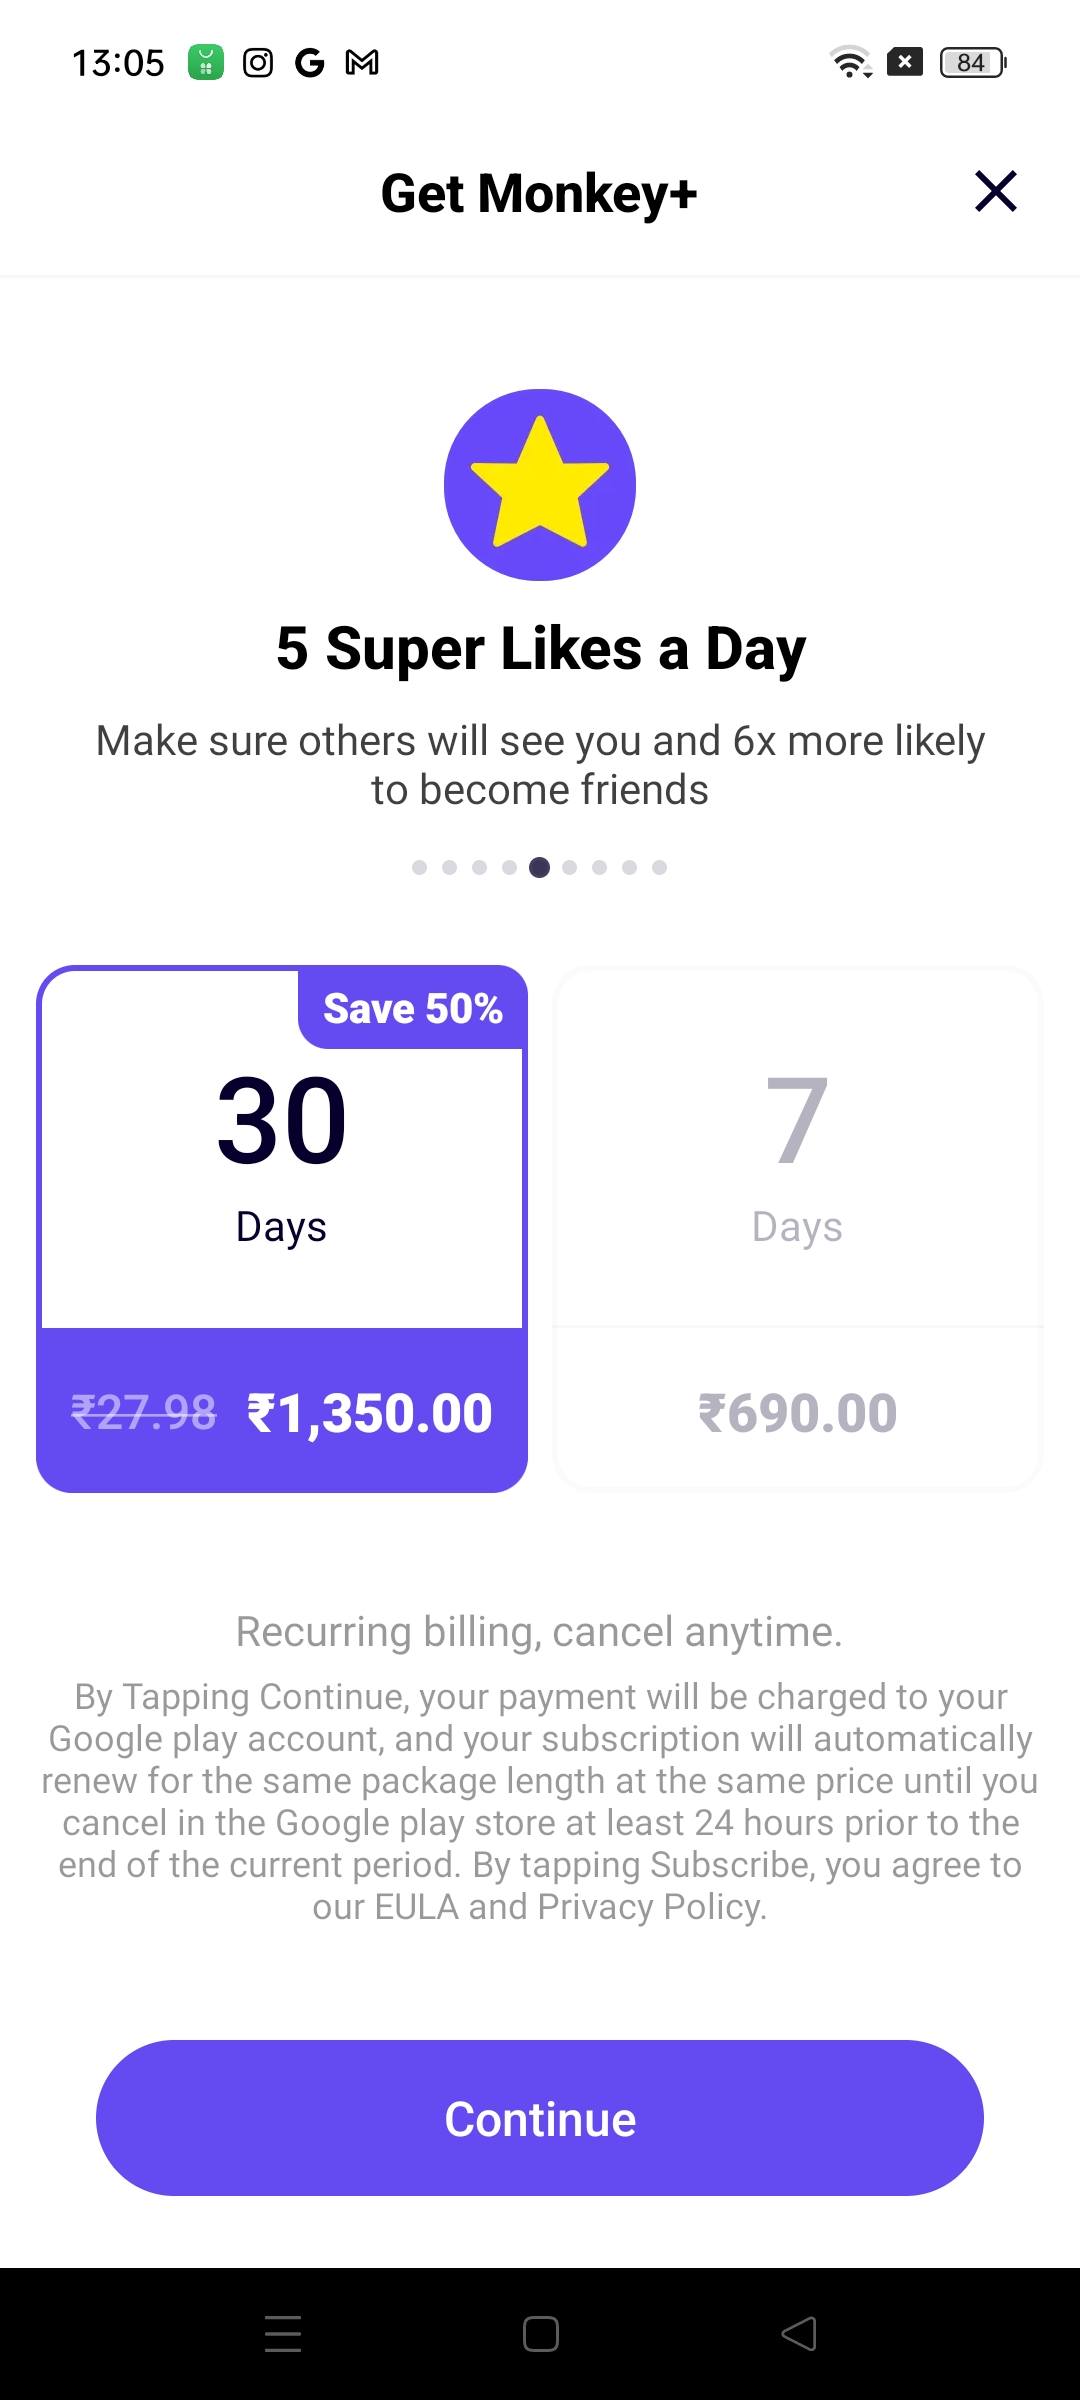The width and height of the screenshot is (1080, 2400).
Task: Tap the Save 50% badge
Action: pos(413,1008)
